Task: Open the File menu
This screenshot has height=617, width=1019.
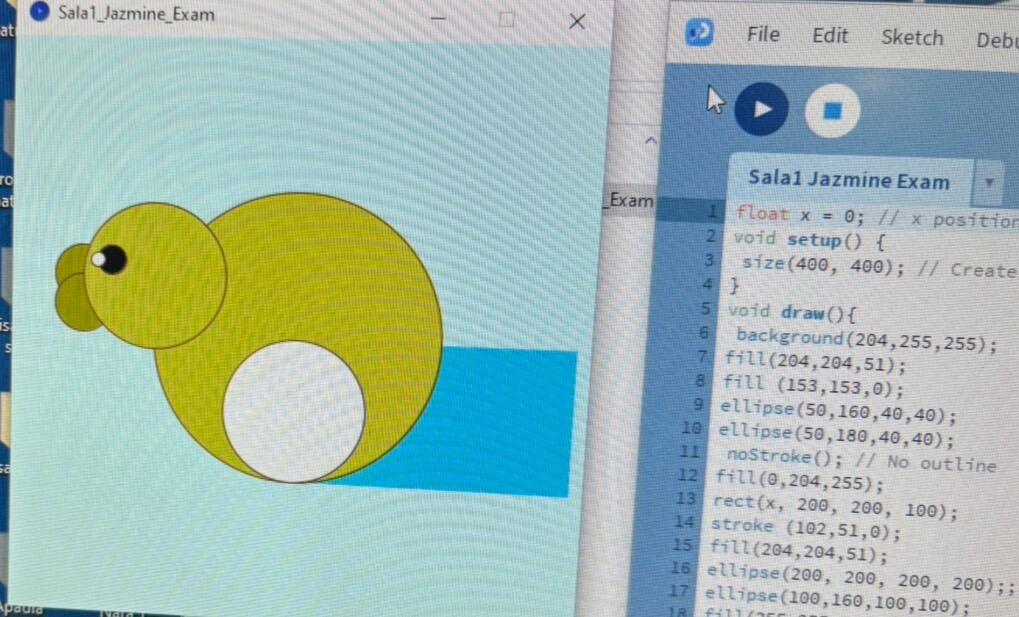Action: pos(763,35)
